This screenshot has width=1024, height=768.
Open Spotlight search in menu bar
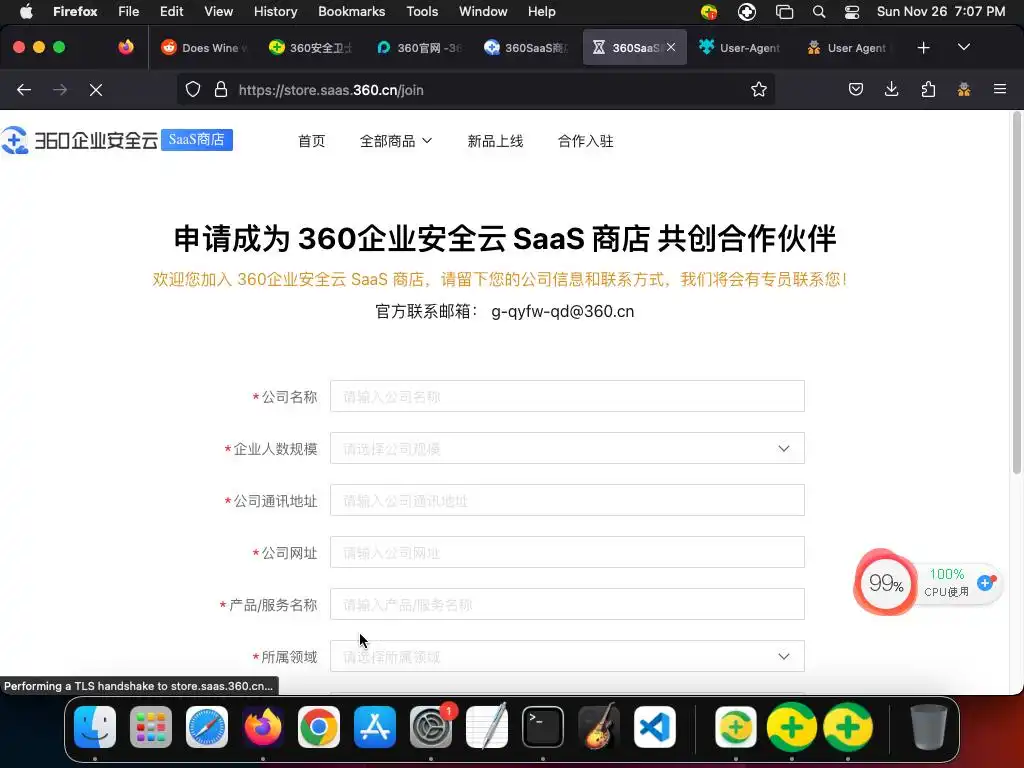[x=819, y=12]
